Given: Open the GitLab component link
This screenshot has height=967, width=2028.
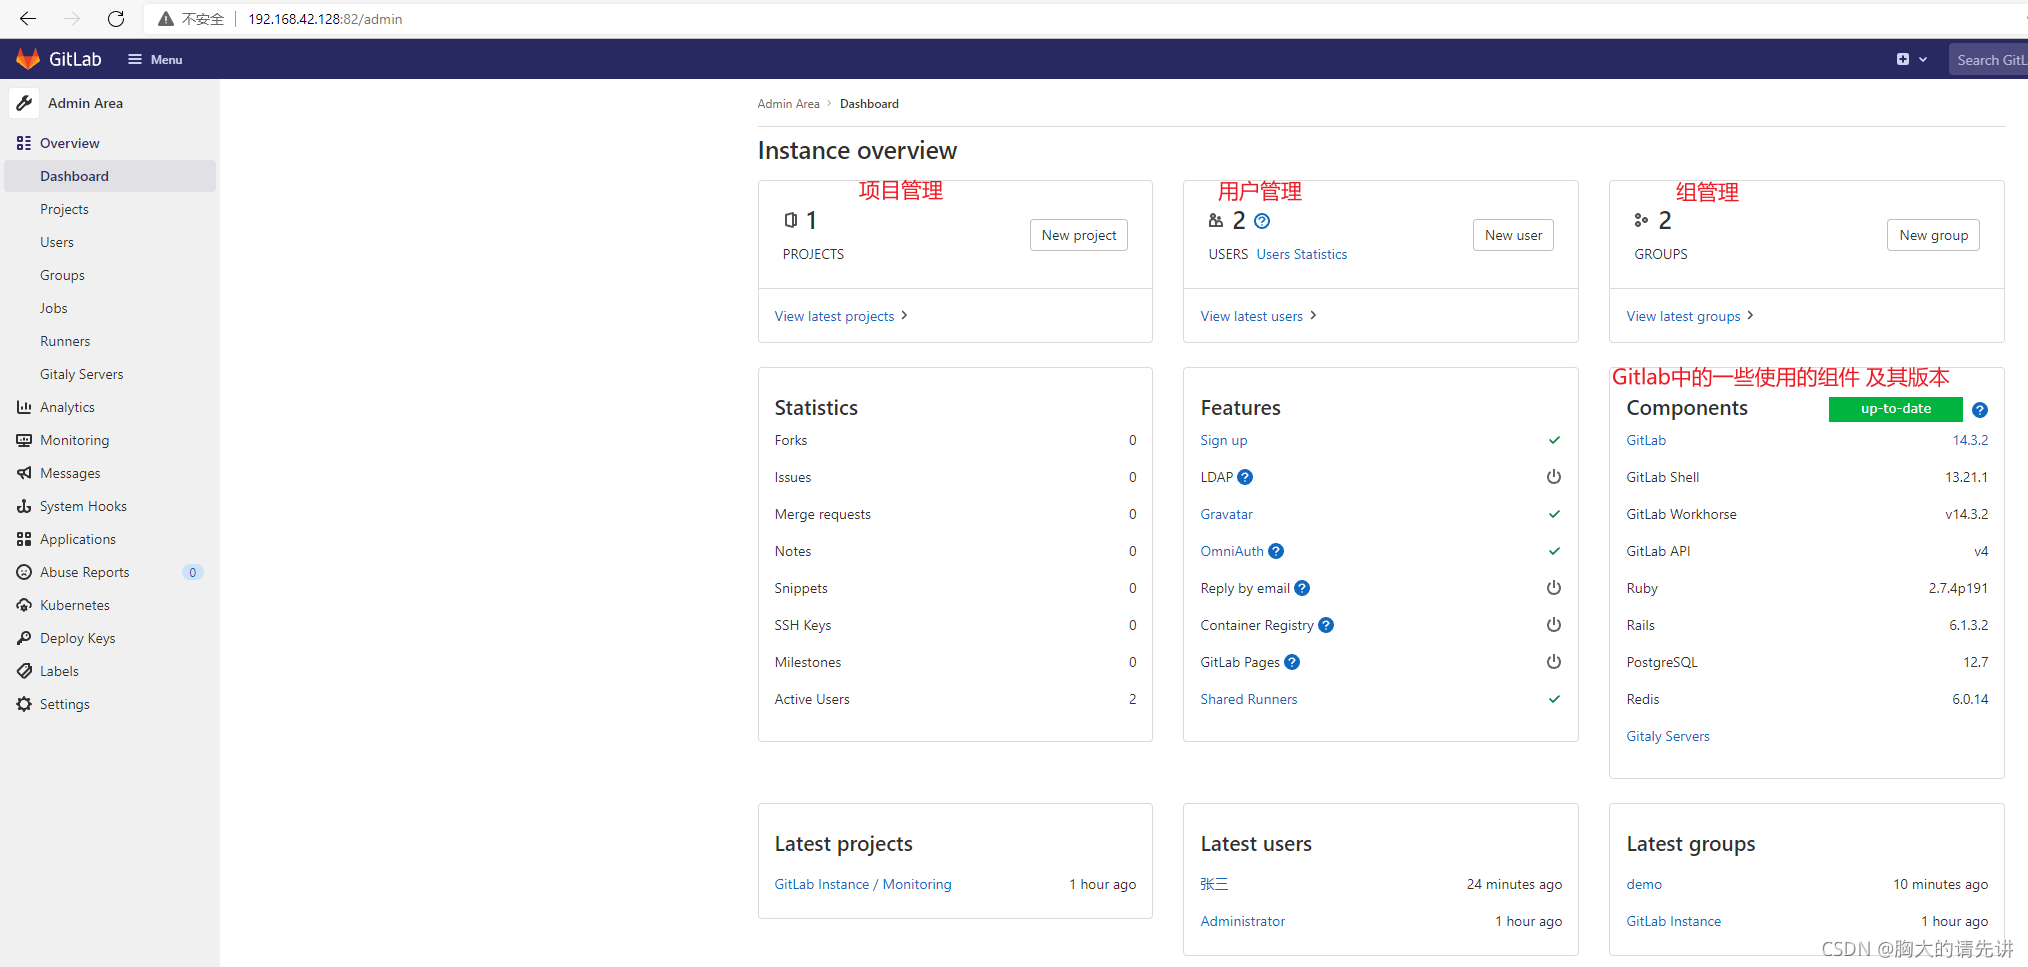Looking at the screenshot, I should pyautogui.click(x=1646, y=440).
